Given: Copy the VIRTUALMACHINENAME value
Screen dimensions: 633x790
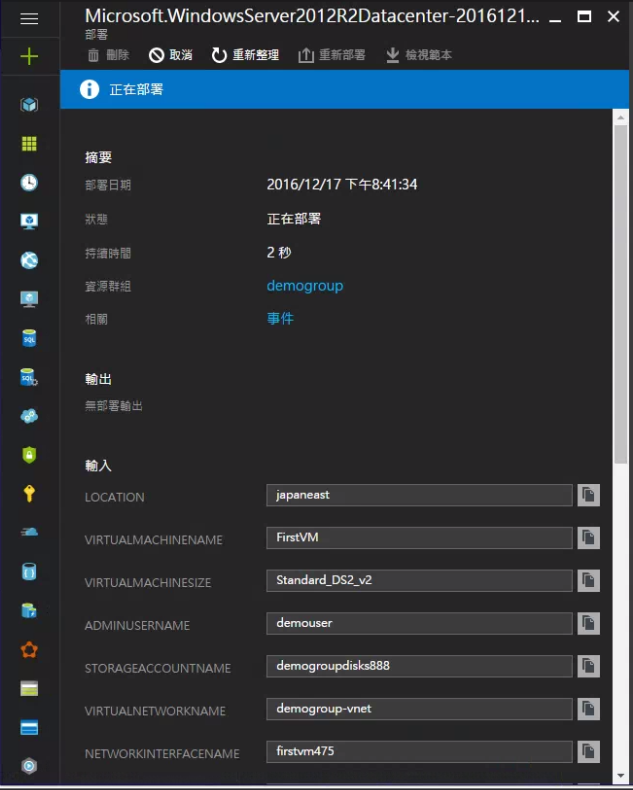Looking at the screenshot, I should [x=588, y=538].
